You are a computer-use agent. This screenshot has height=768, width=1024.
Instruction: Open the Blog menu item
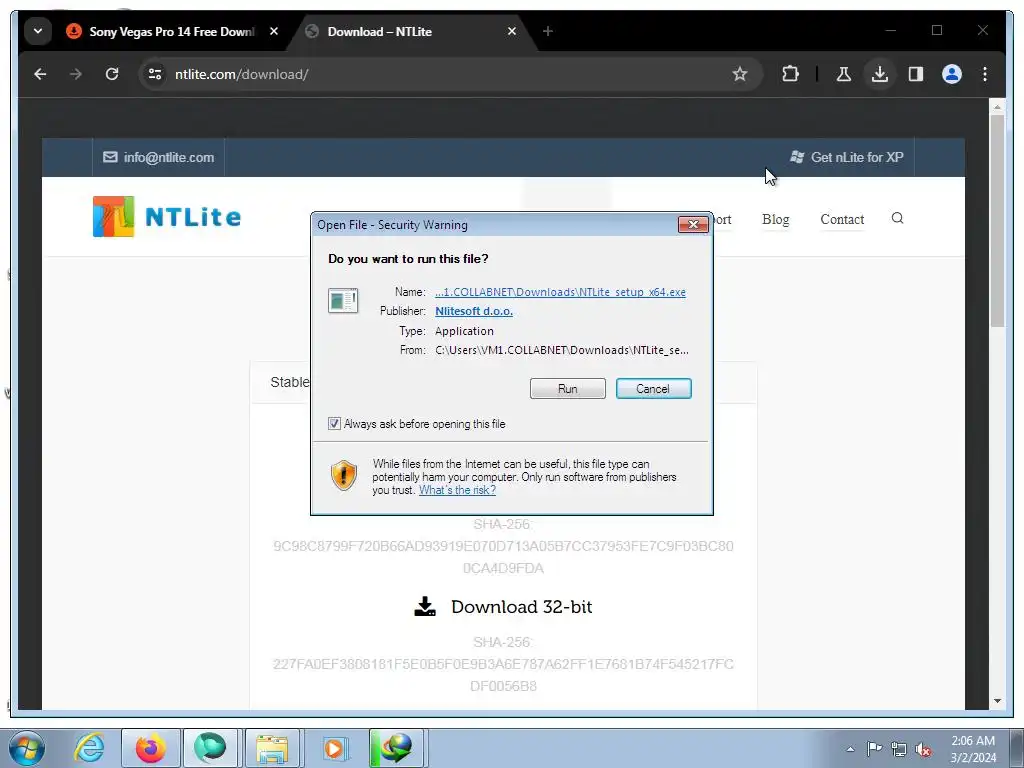(776, 219)
